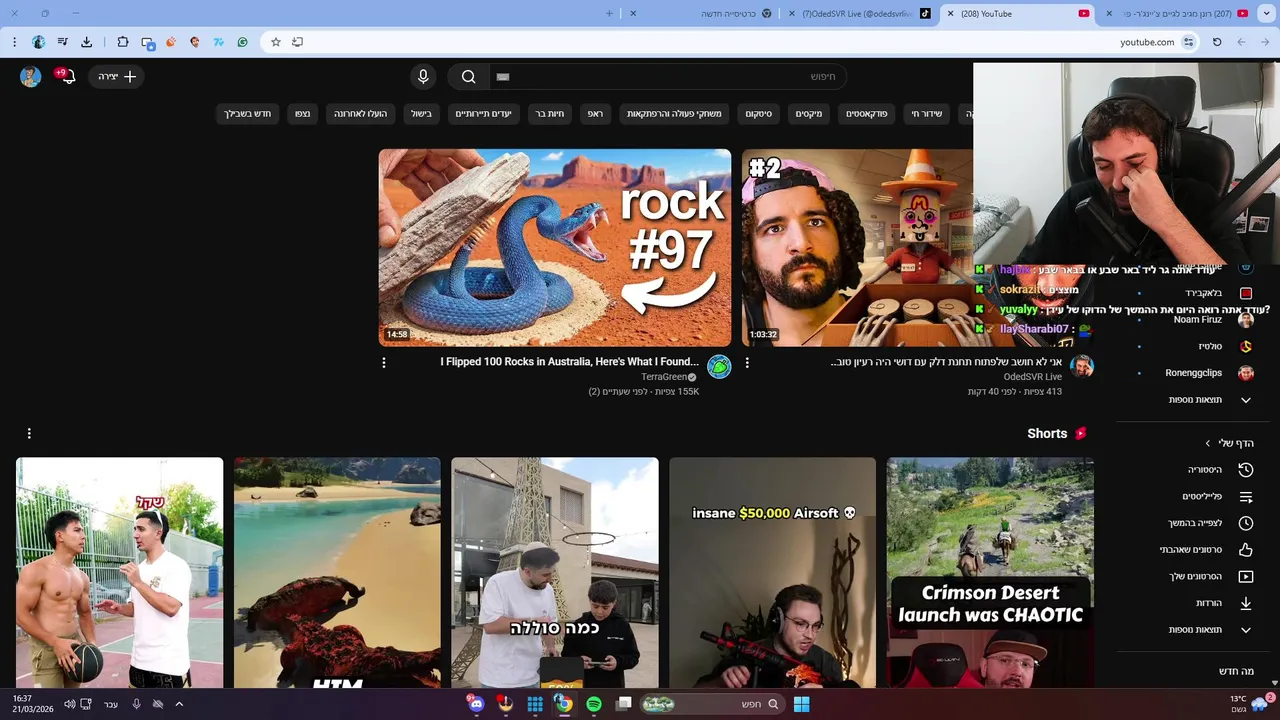1280x720 pixels.
Task: Open Spotify from the taskbar
Action: tap(594, 704)
